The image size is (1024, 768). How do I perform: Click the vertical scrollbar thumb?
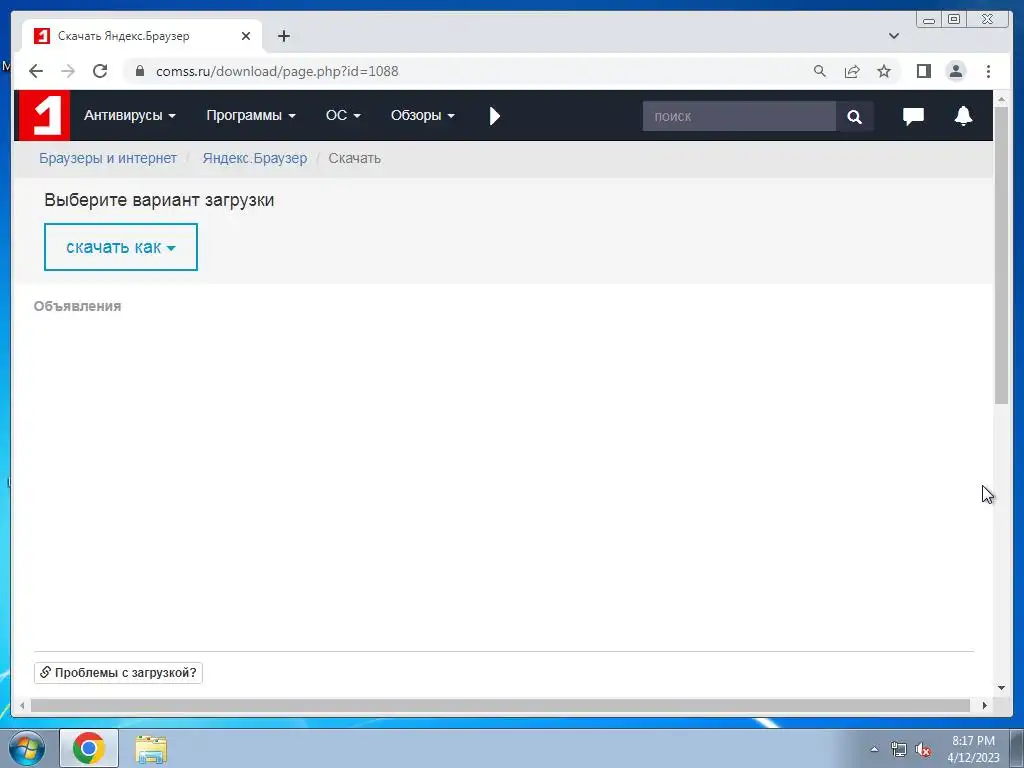click(1002, 255)
